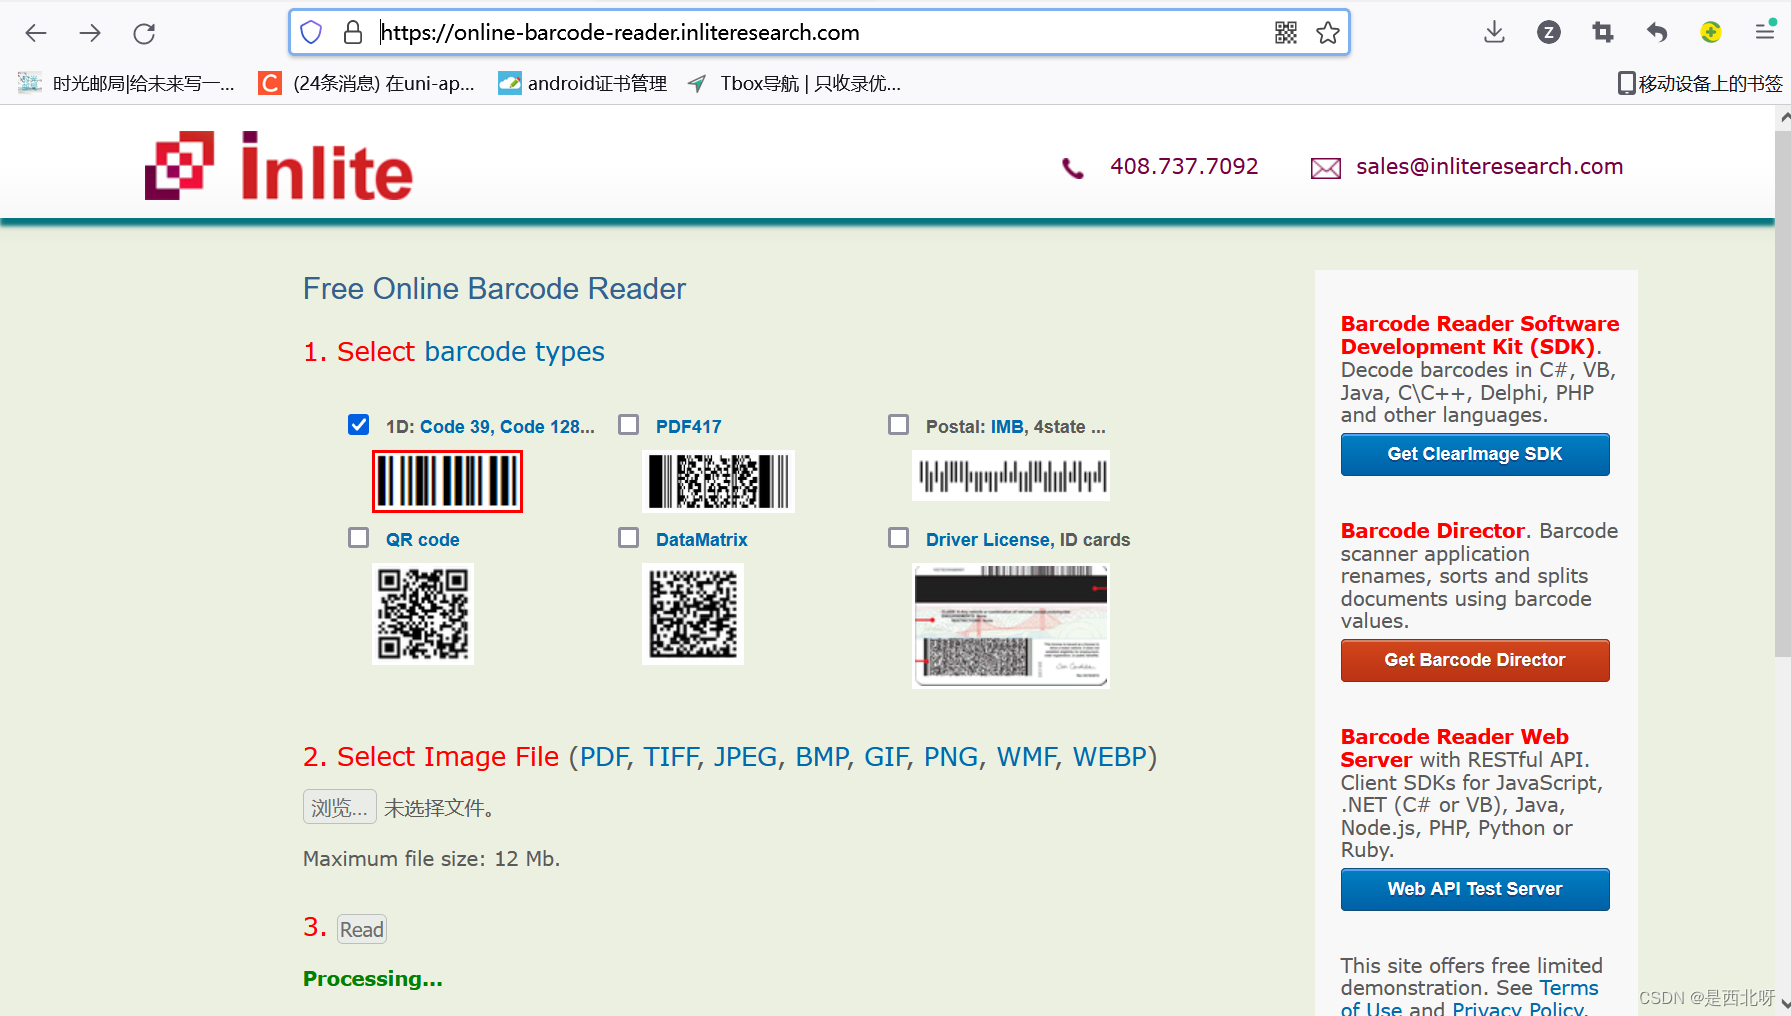
Task: Open the browser hamburger menu
Action: click(1765, 33)
